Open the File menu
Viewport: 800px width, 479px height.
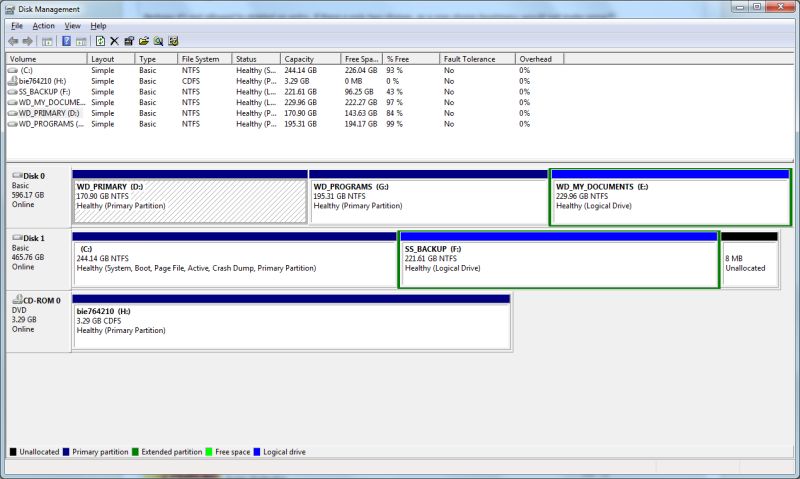point(17,26)
